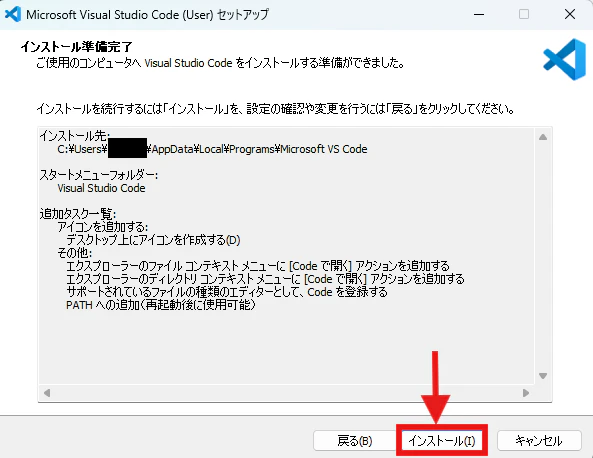The image size is (593, 458).
Task: Click the summary box scroll down arrow
Action: (x=543, y=376)
